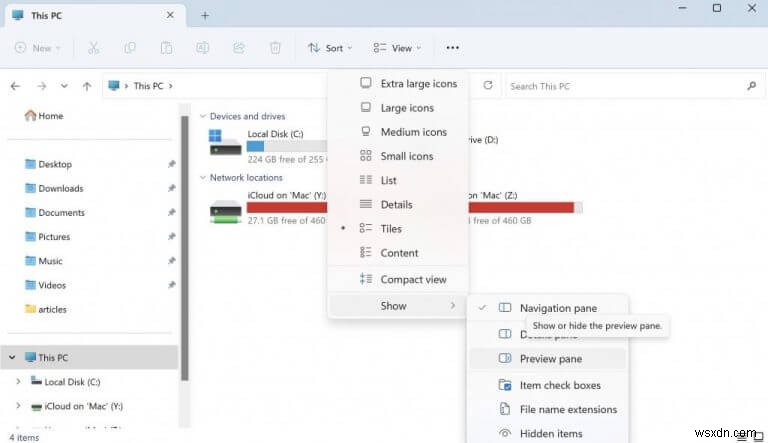Click the search magnifier icon
This screenshot has width=768, height=443.
pyautogui.click(x=752, y=86)
